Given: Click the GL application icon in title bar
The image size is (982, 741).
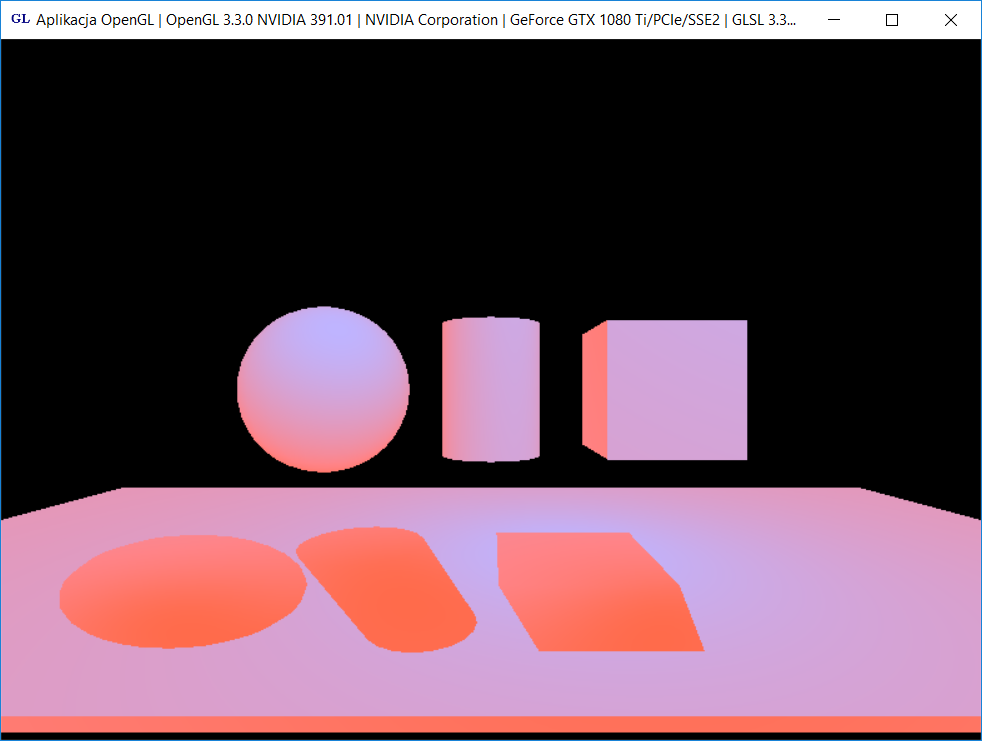Looking at the screenshot, I should [x=19, y=19].
